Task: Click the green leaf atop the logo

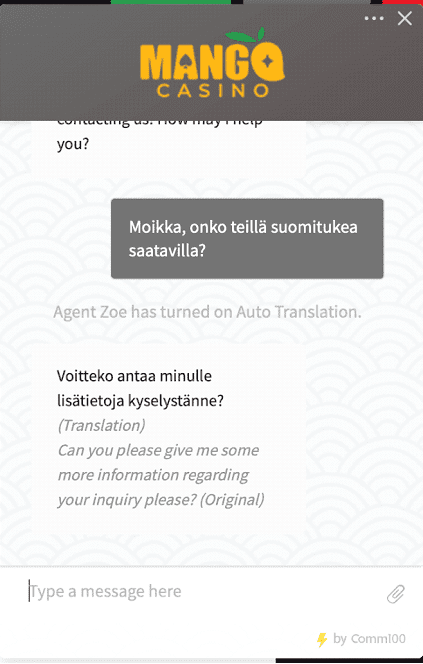Action: [x=246, y=35]
